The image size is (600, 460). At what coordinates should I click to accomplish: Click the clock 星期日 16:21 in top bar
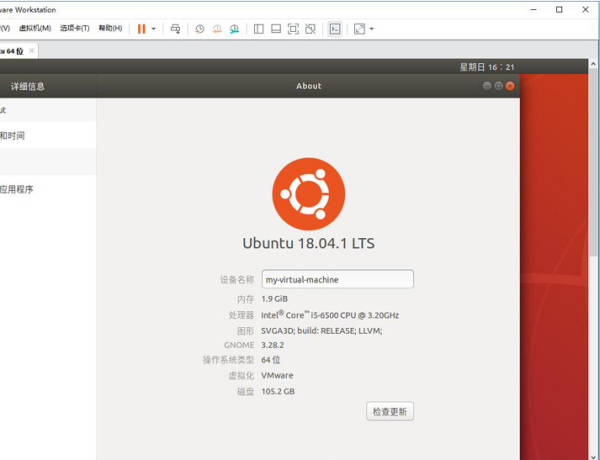[x=487, y=67]
